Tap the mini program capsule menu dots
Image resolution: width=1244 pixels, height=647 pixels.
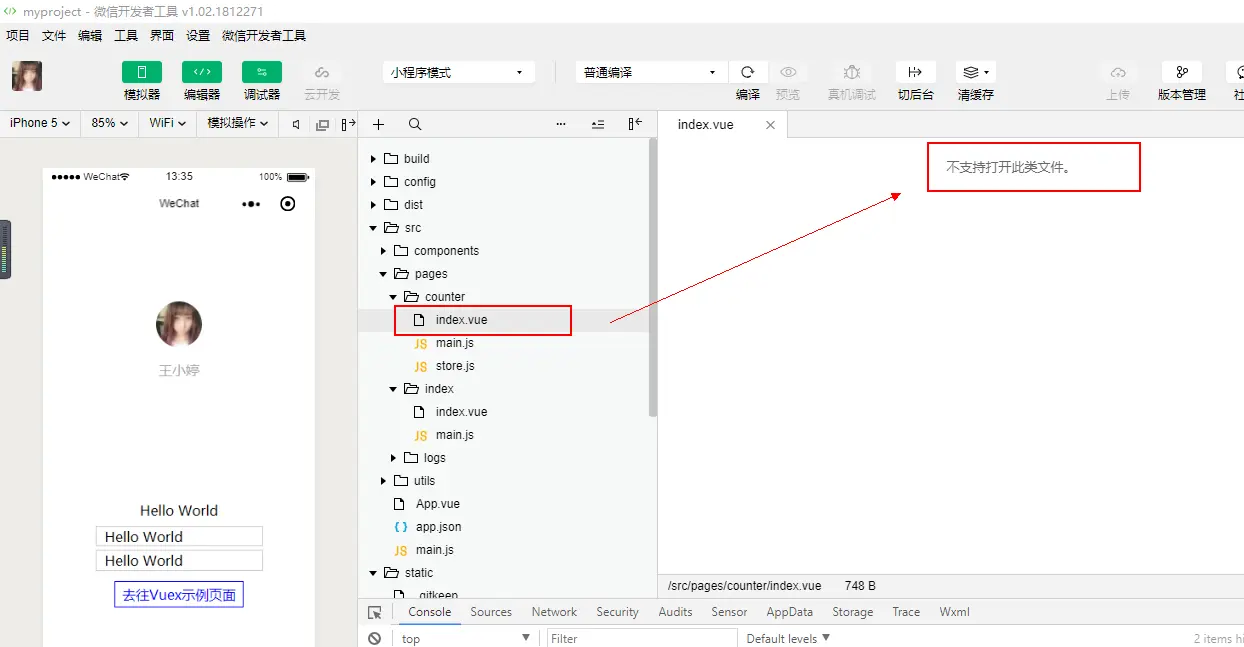(x=251, y=203)
